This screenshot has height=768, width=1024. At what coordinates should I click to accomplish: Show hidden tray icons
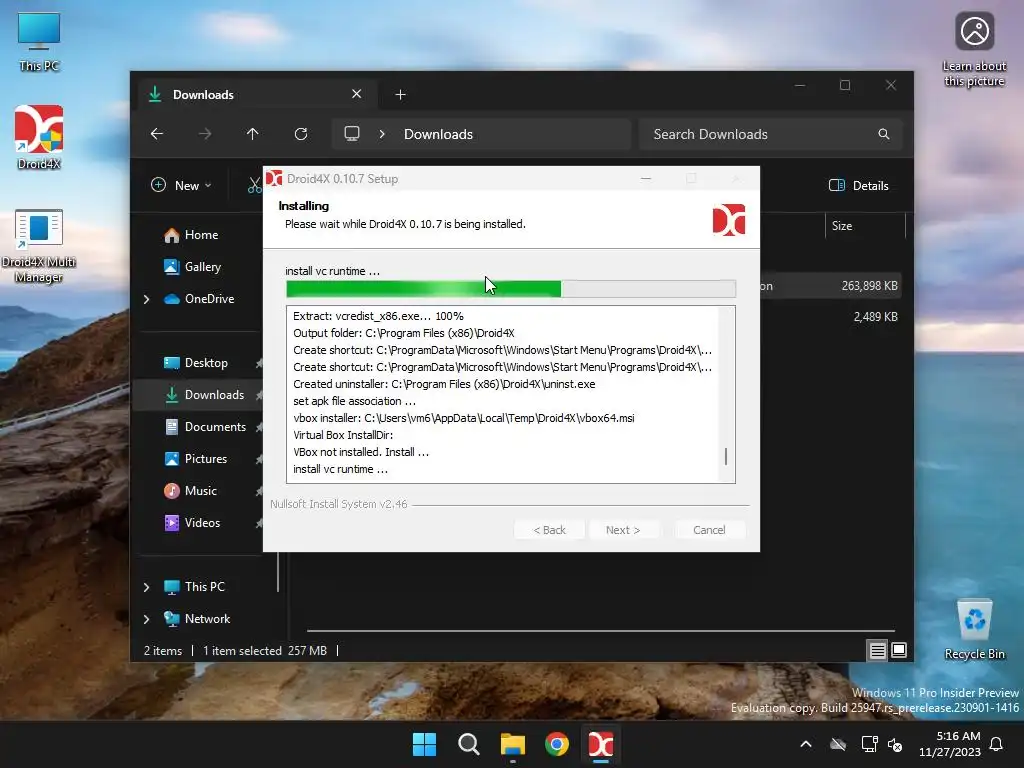click(806, 744)
